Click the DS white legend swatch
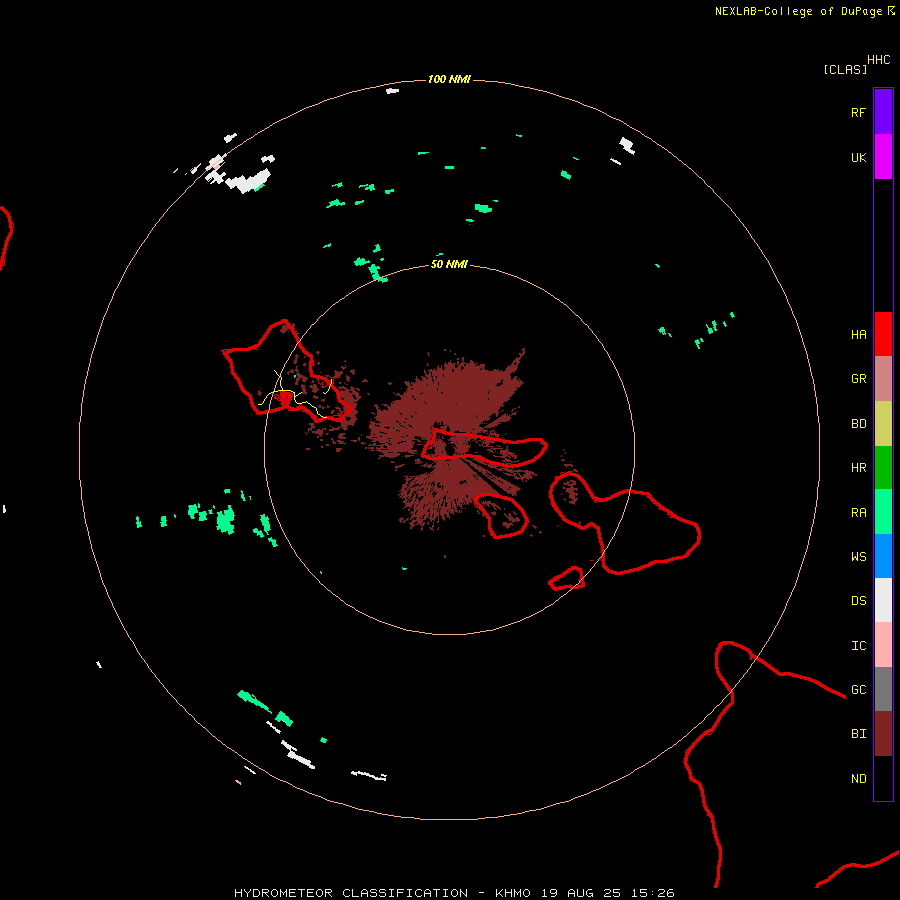The height and width of the screenshot is (900, 900). coord(883,600)
